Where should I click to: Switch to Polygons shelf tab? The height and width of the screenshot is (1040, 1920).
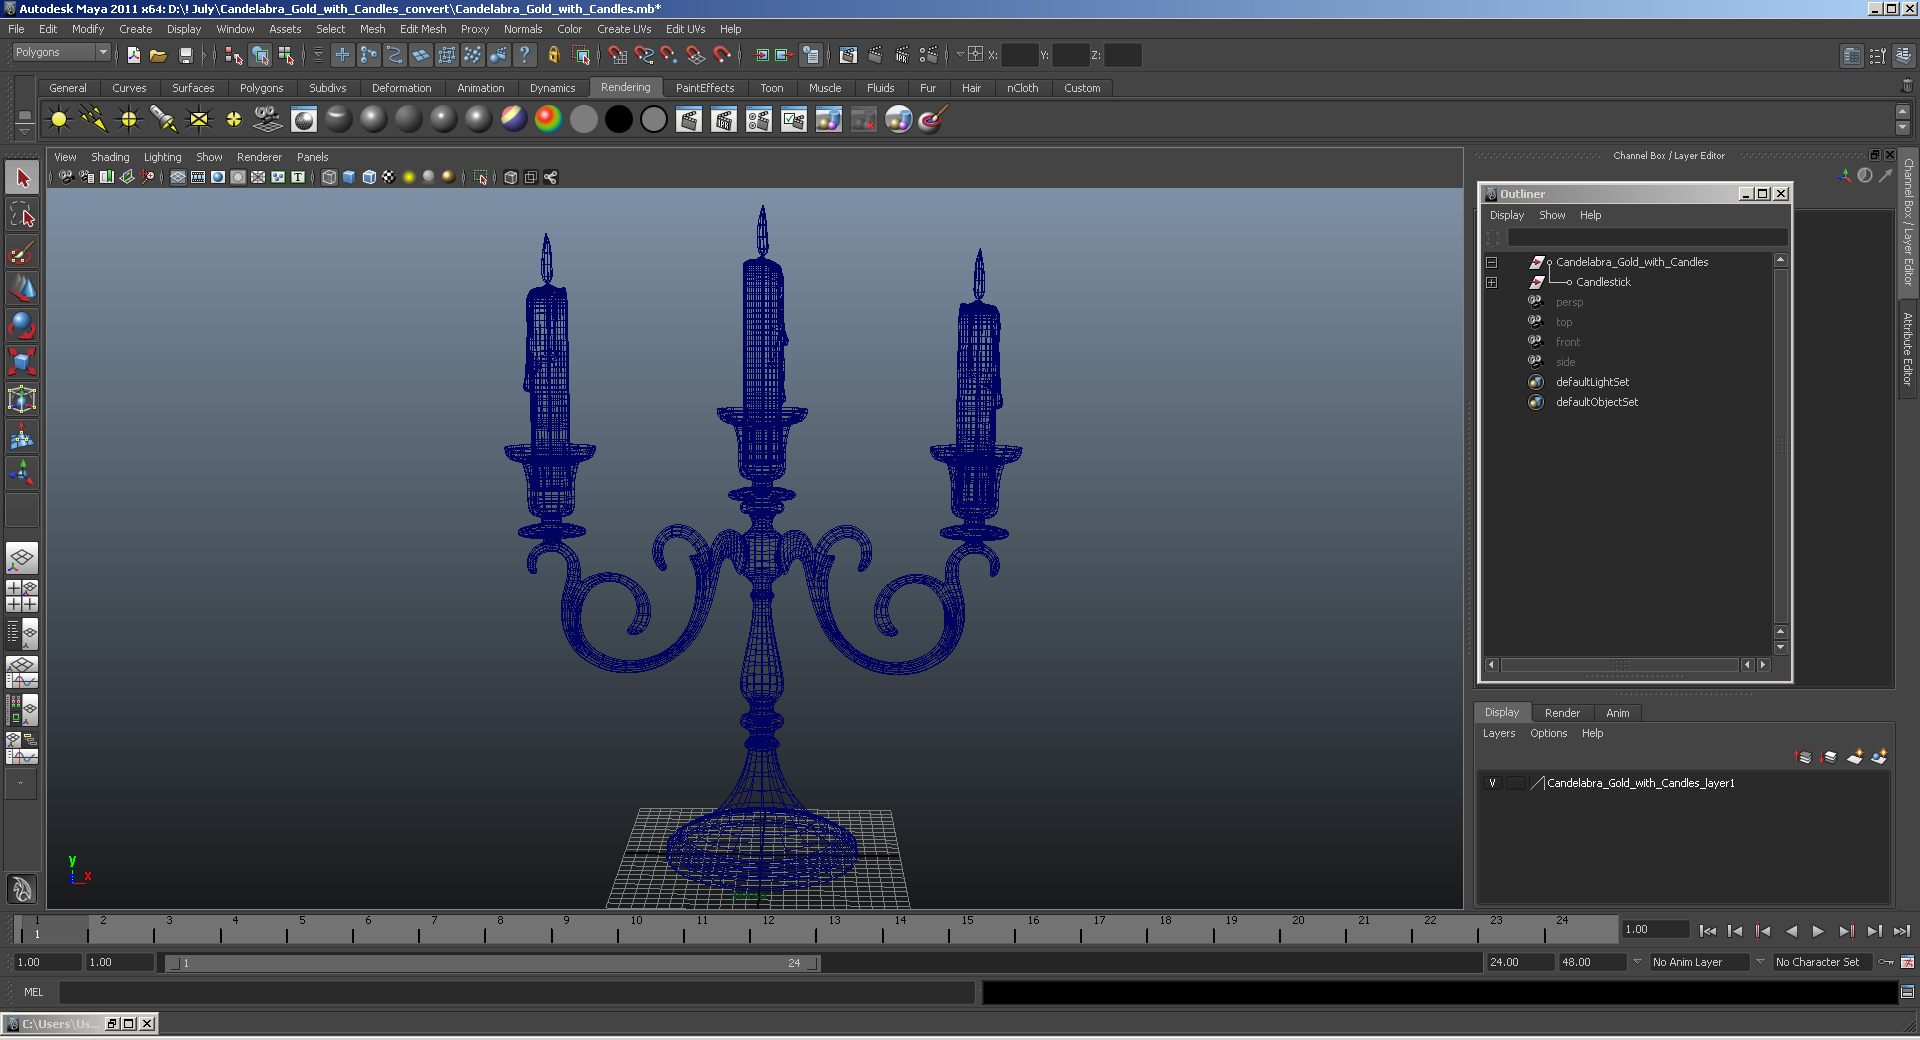point(261,88)
